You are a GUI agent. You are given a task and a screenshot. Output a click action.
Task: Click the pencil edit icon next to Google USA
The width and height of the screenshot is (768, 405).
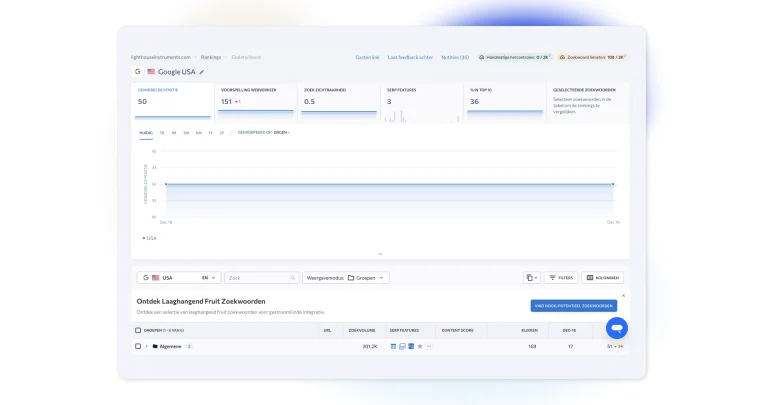coord(202,72)
